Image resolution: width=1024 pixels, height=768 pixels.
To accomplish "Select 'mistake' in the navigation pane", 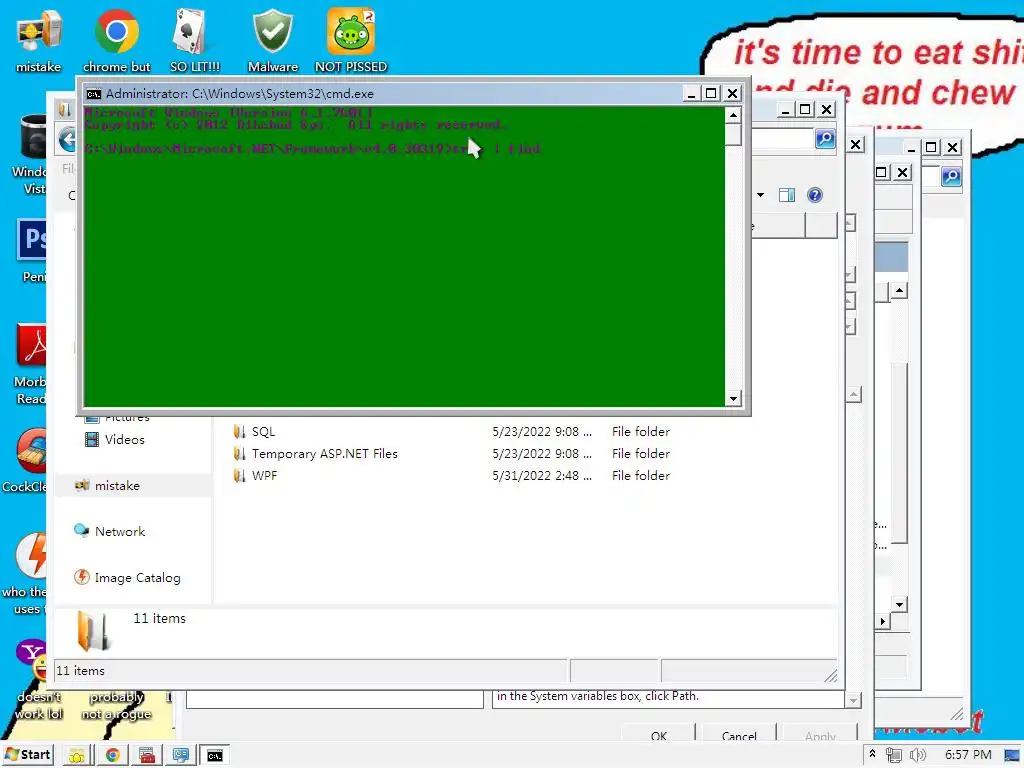I will (108, 486).
